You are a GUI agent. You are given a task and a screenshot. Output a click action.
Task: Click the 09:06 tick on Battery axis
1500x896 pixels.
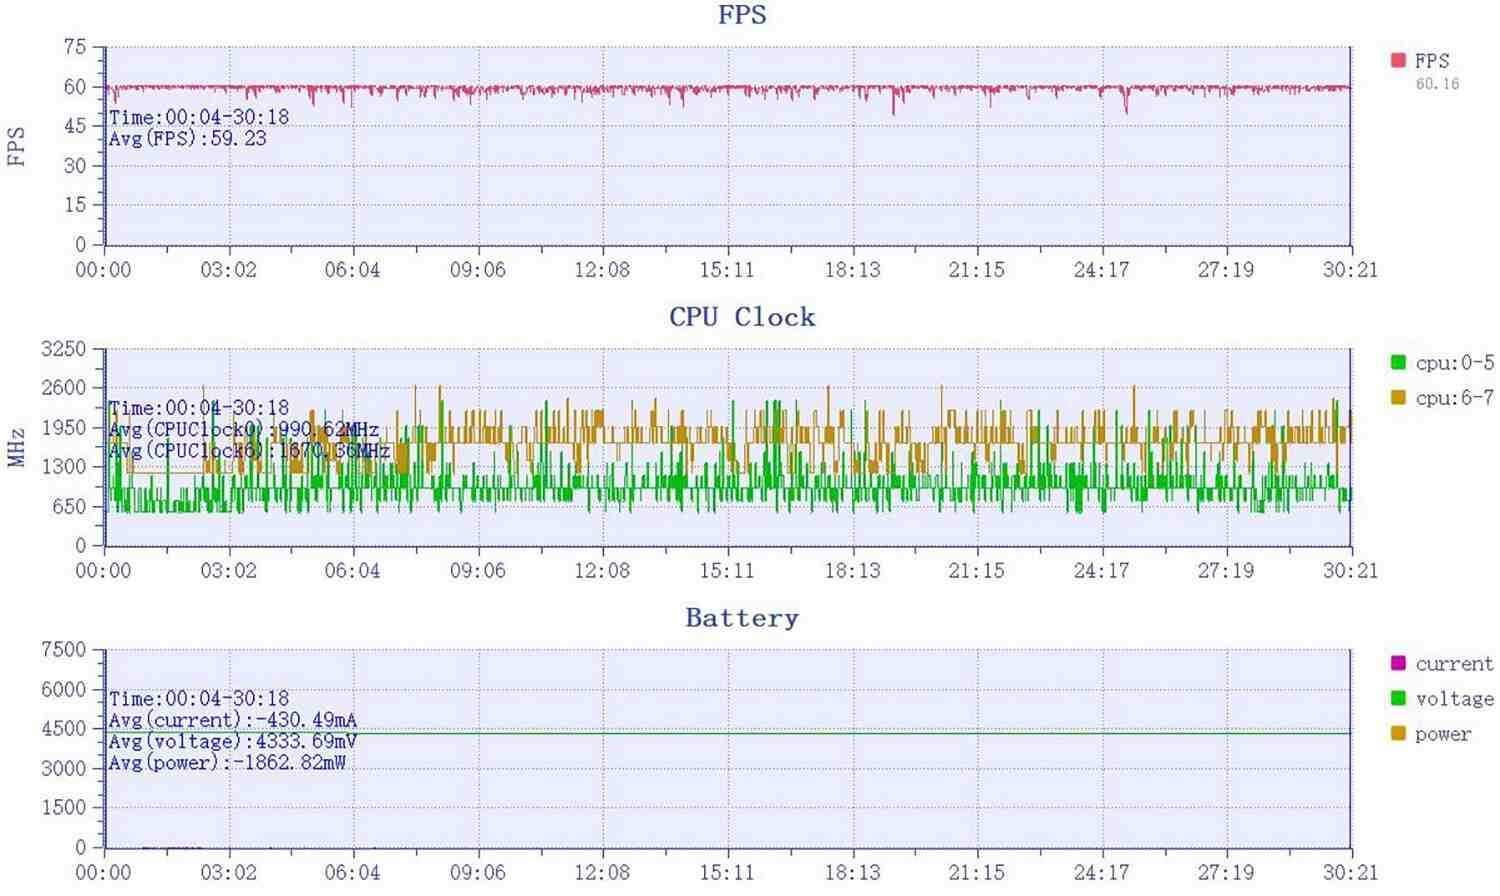click(x=477, y=873)
